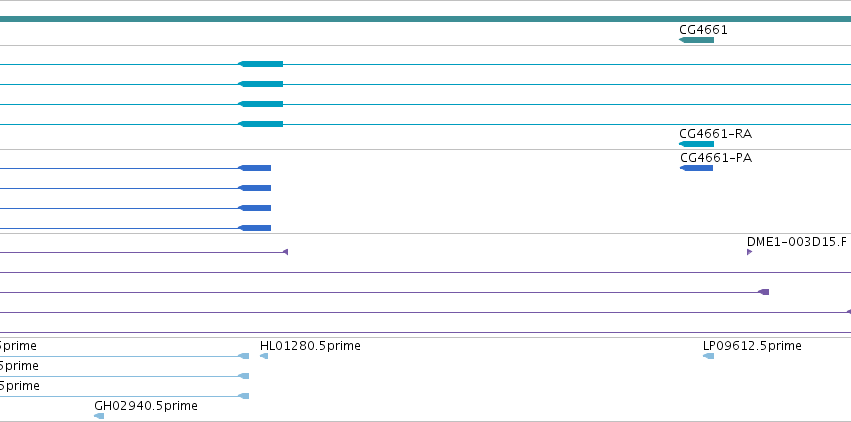851x422 pixels.
Task: Click light-blue EST block left of HL01280.5prime arrow
Action: tap(244, 356)
